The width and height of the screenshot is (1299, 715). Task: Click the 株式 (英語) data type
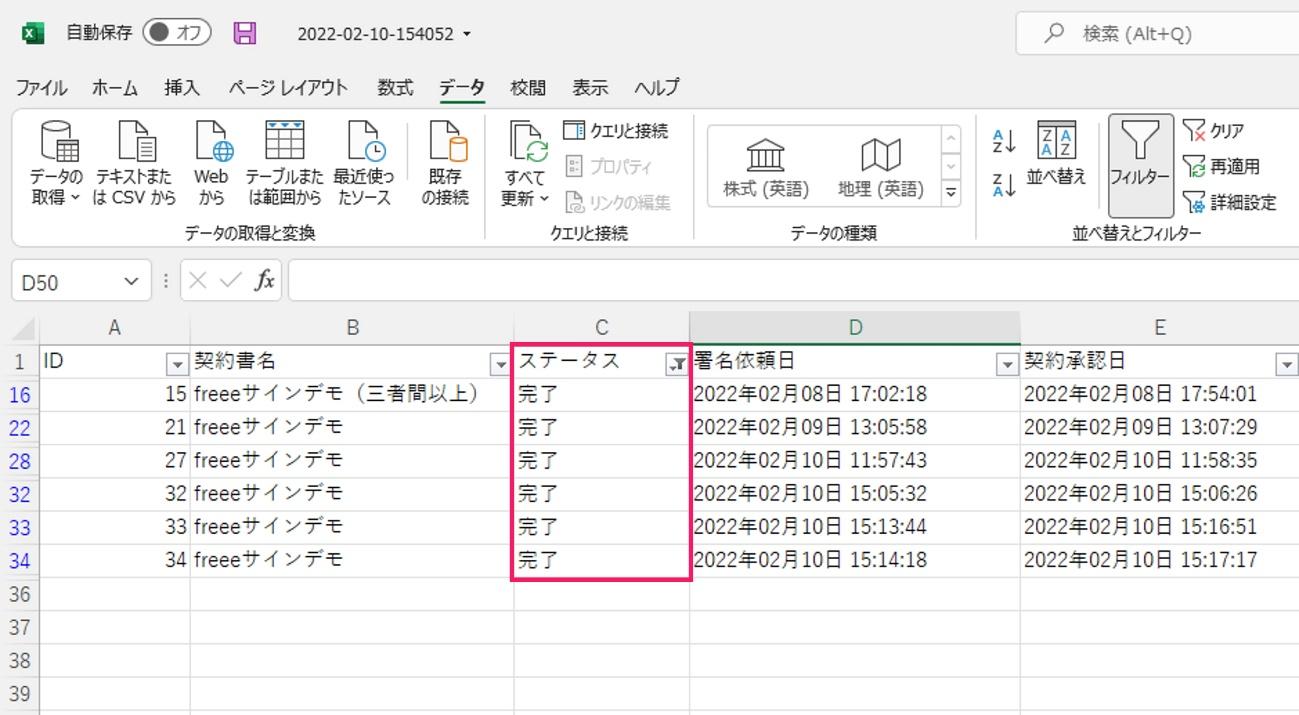coord(766,168)
